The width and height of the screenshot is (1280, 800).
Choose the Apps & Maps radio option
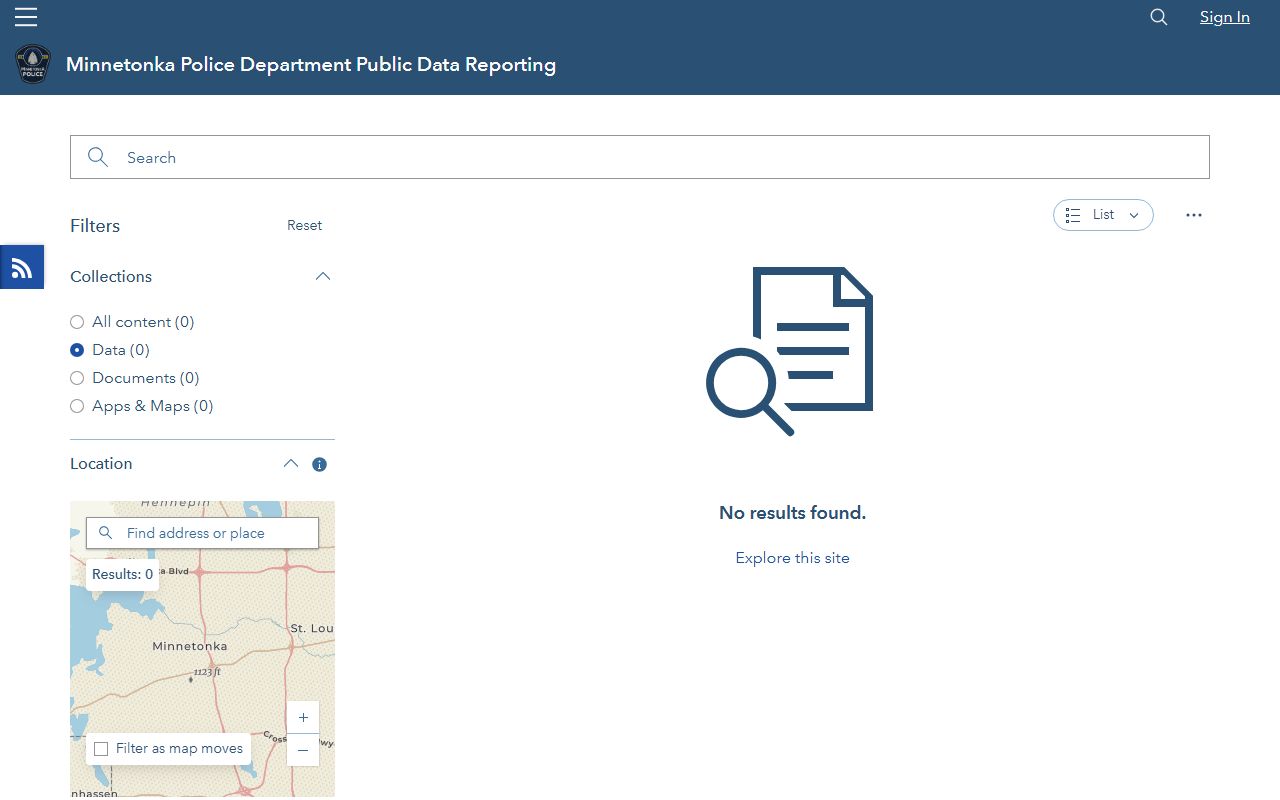click(77, 406)
